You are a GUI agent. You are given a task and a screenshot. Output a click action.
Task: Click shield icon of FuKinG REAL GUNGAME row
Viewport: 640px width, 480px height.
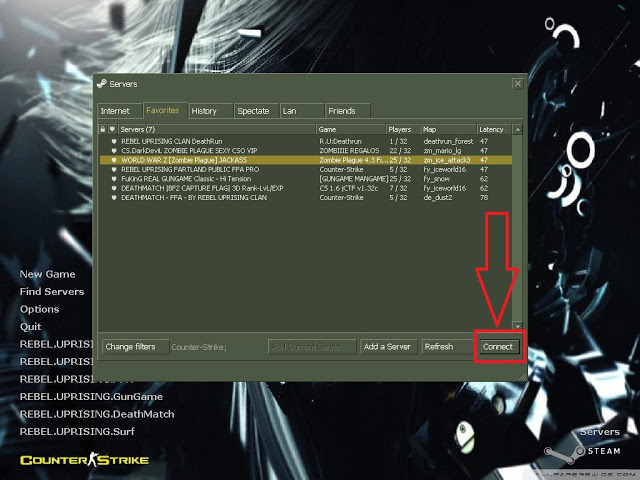click(114, 179)
